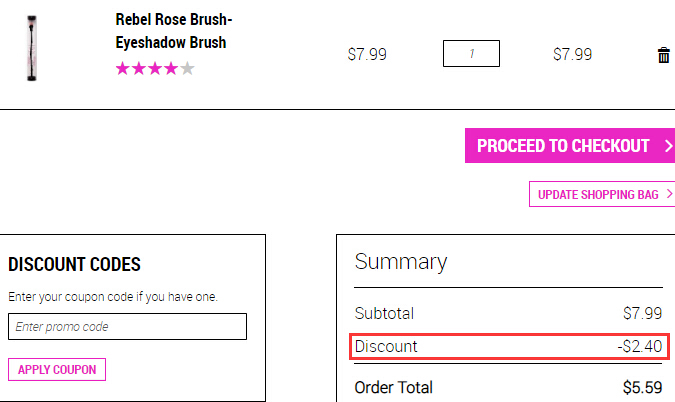Click the grey fifth rating star

[187, 68]
